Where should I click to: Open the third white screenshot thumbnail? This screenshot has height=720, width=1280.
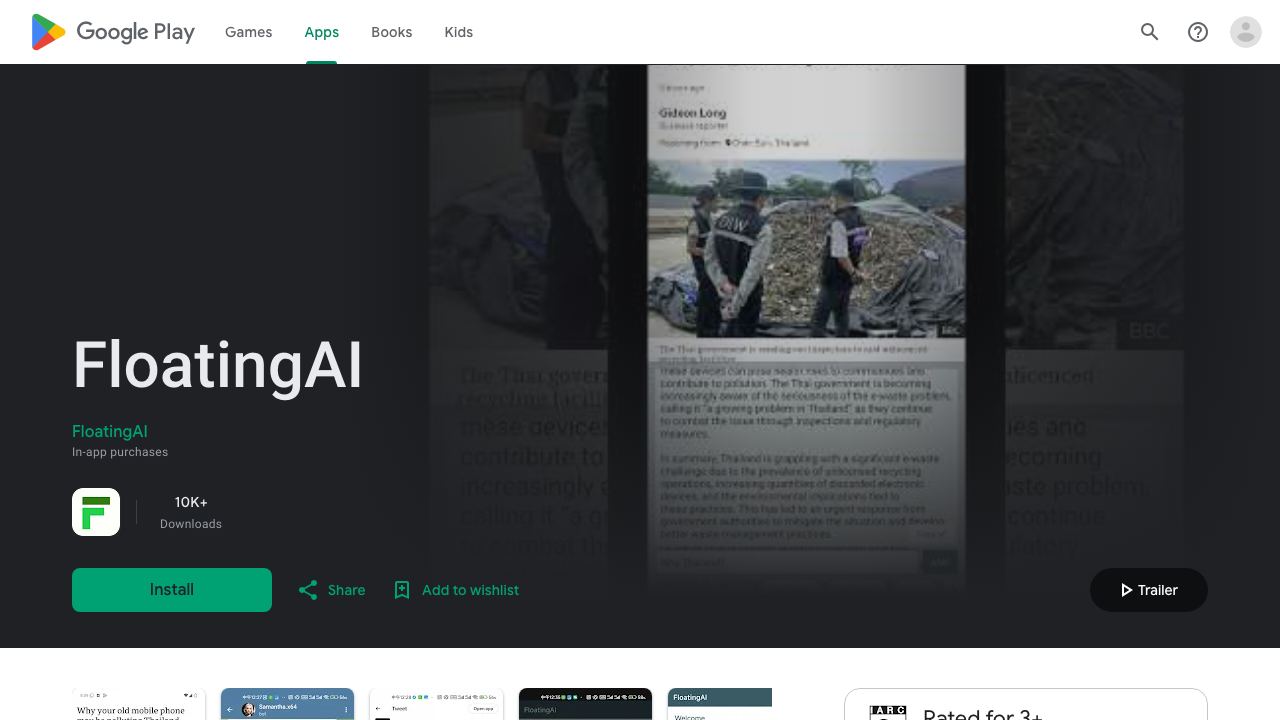point(436,704)
